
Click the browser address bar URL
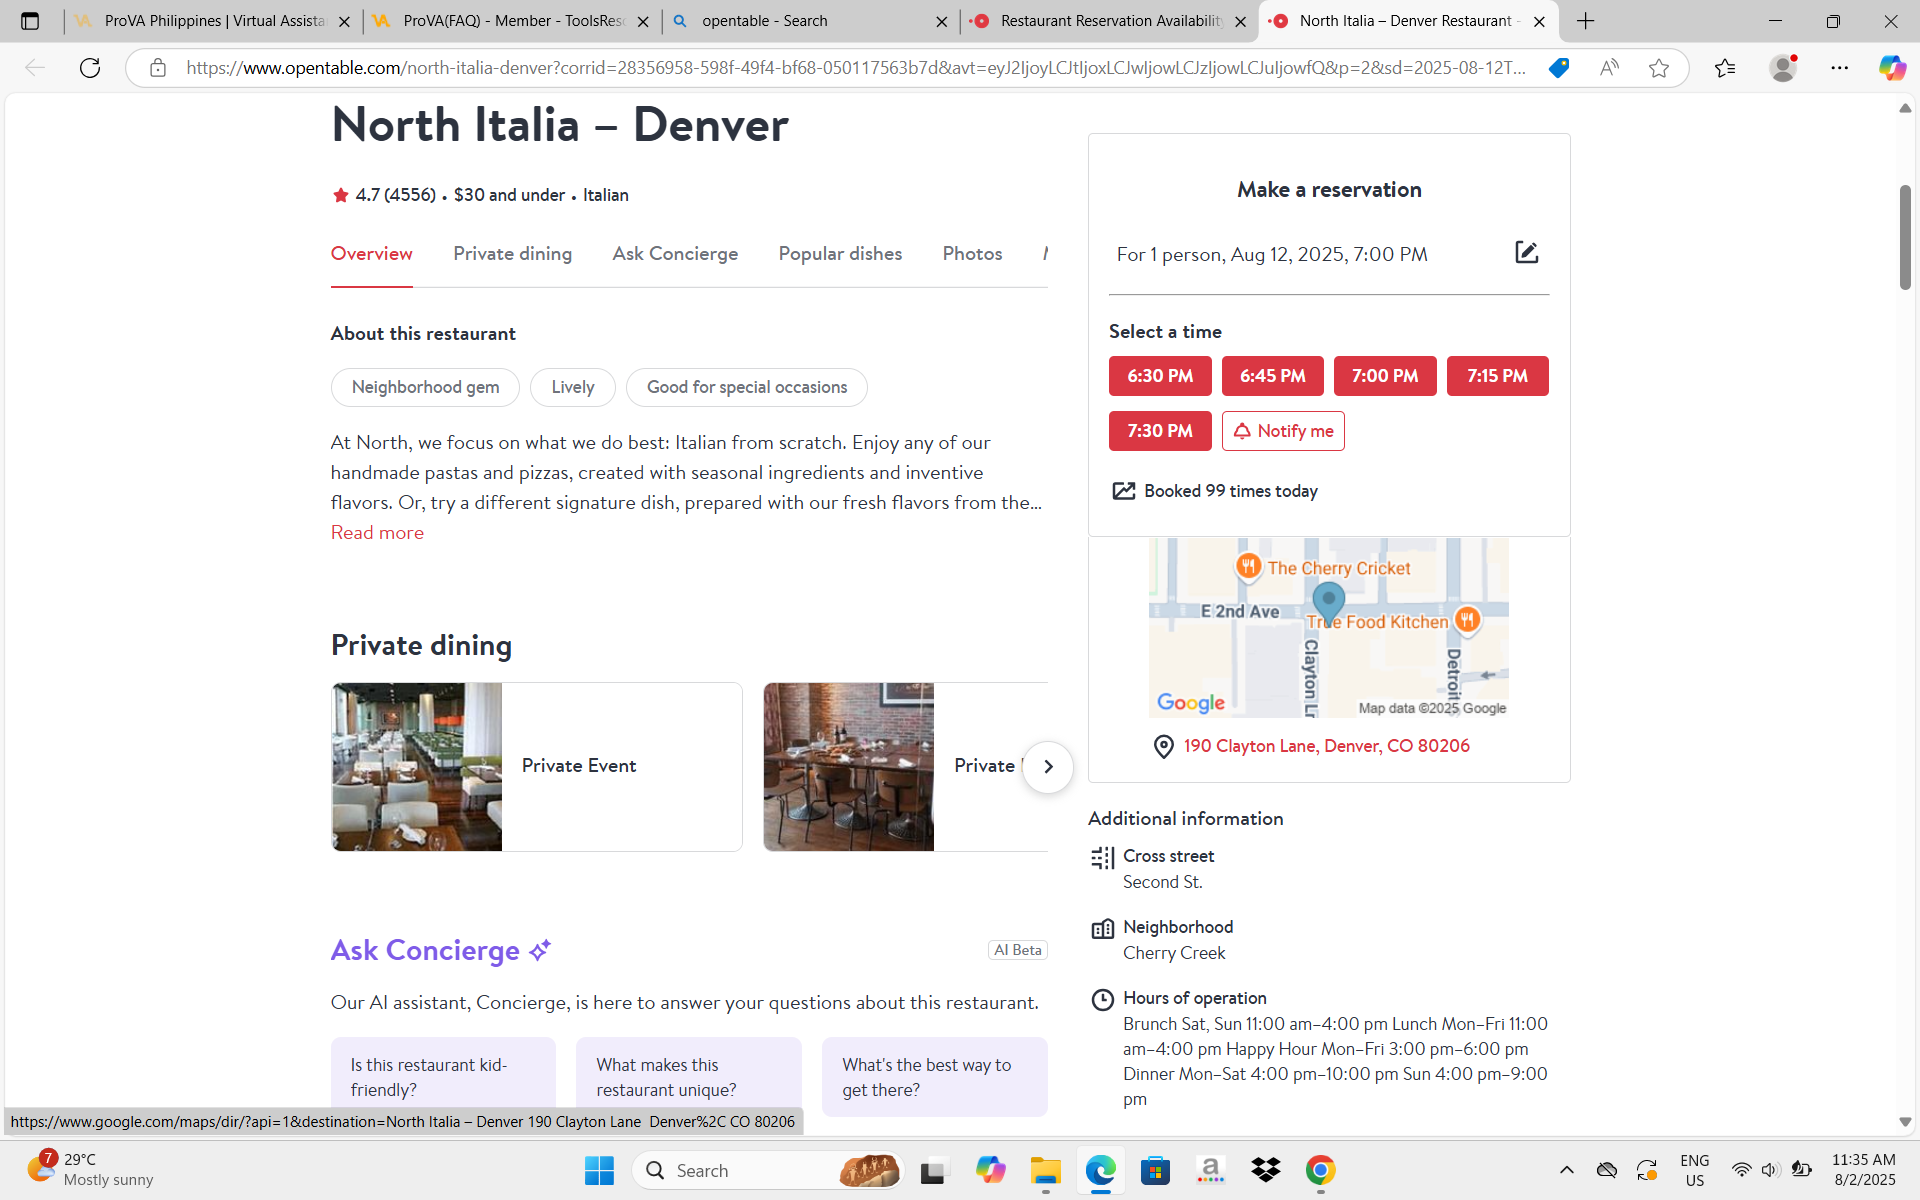(x=856, y=68)
